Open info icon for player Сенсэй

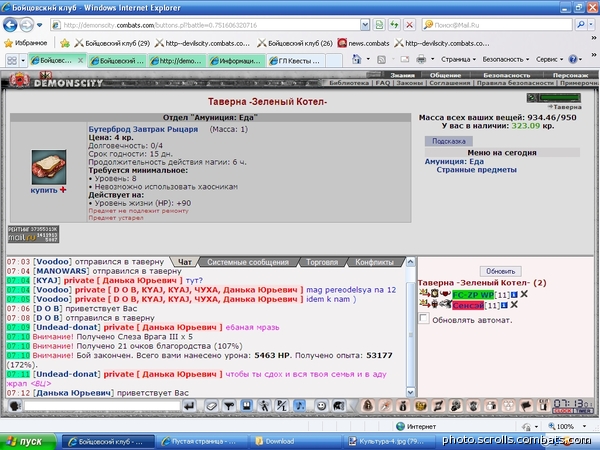tap(504, 305)
